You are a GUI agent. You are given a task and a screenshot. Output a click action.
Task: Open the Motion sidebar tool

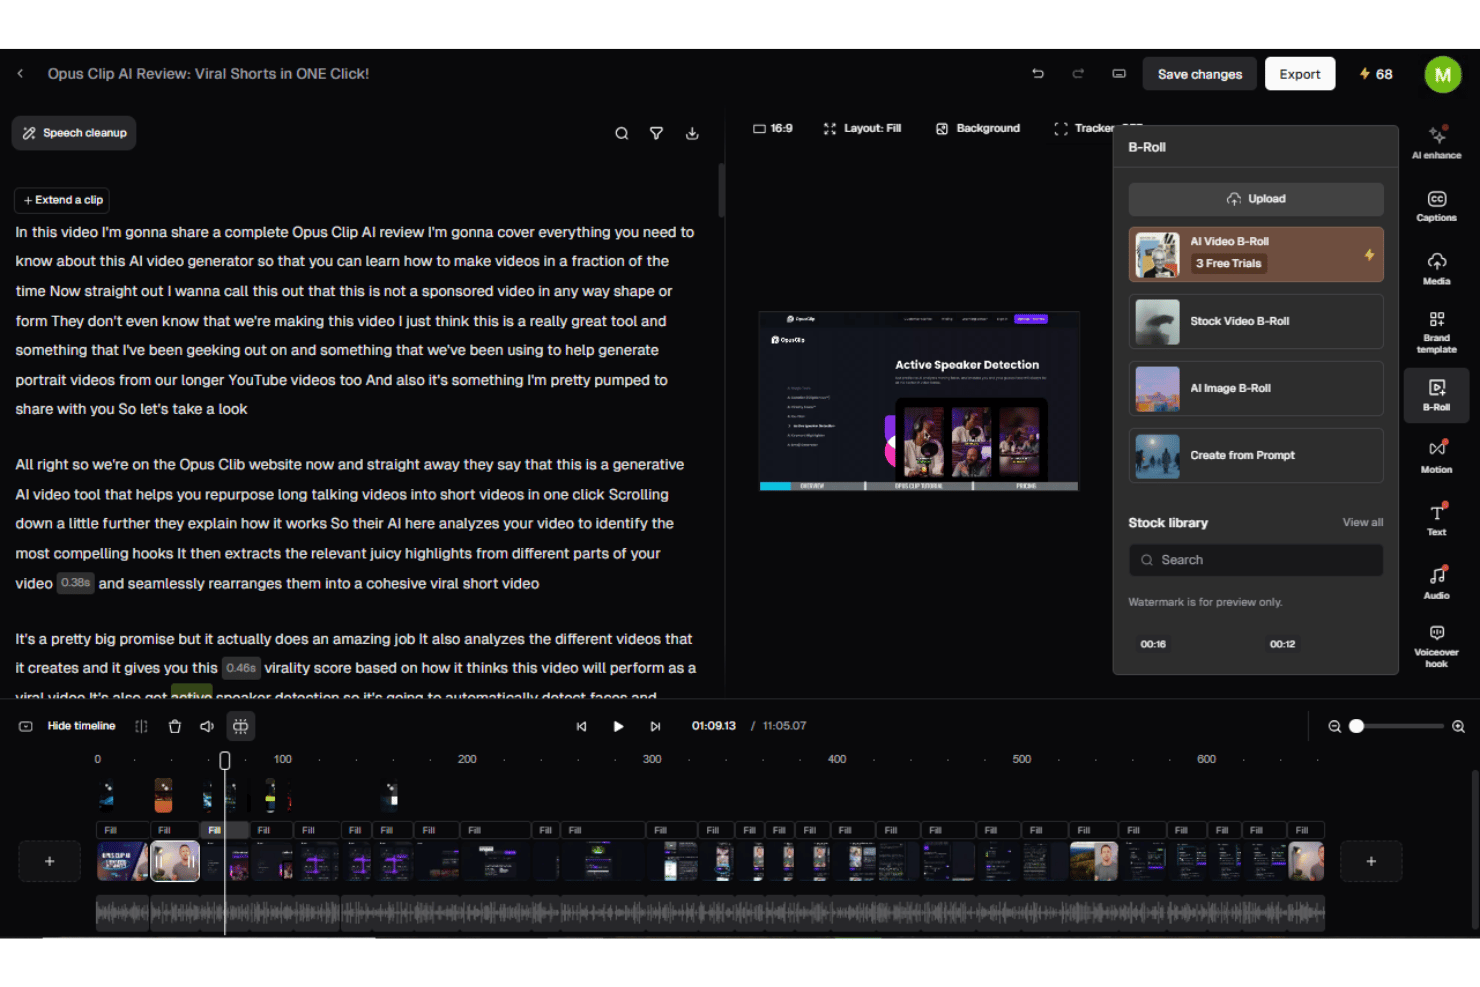coord(1437,456)
